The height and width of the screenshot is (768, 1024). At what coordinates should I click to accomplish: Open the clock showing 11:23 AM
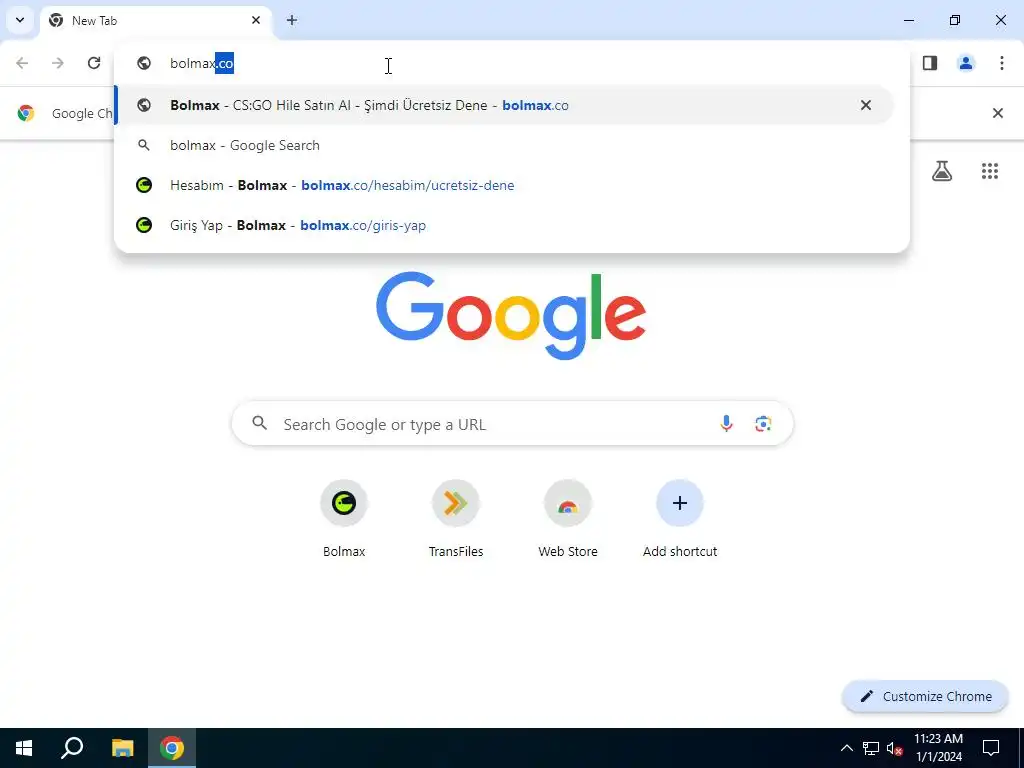[938, 748]
